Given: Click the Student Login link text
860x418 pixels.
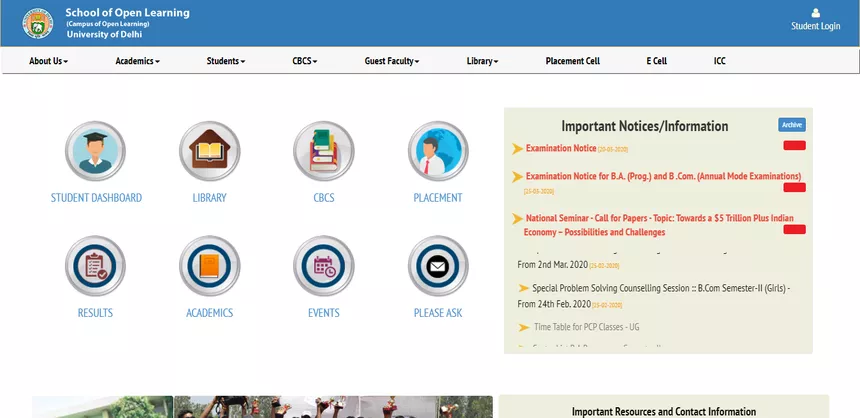Looking at the screenshot, I should click(x=816, y=26).
